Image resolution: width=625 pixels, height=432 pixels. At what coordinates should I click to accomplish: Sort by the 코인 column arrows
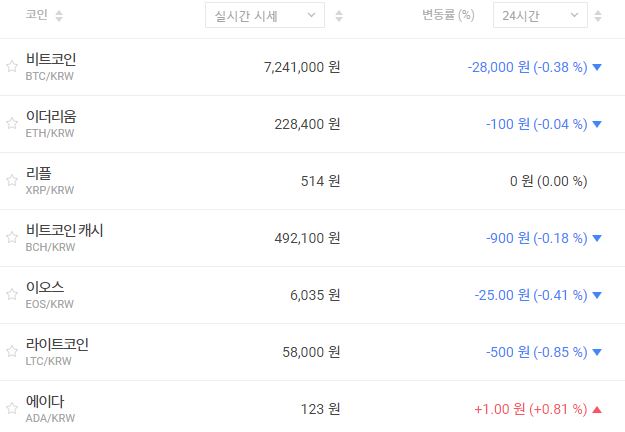[58, 16]
